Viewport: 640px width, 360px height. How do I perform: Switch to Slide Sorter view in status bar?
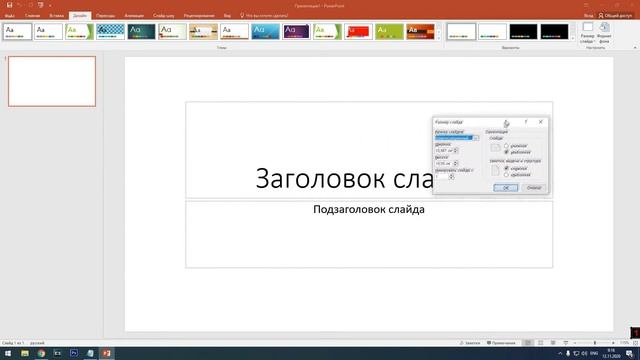540,343
